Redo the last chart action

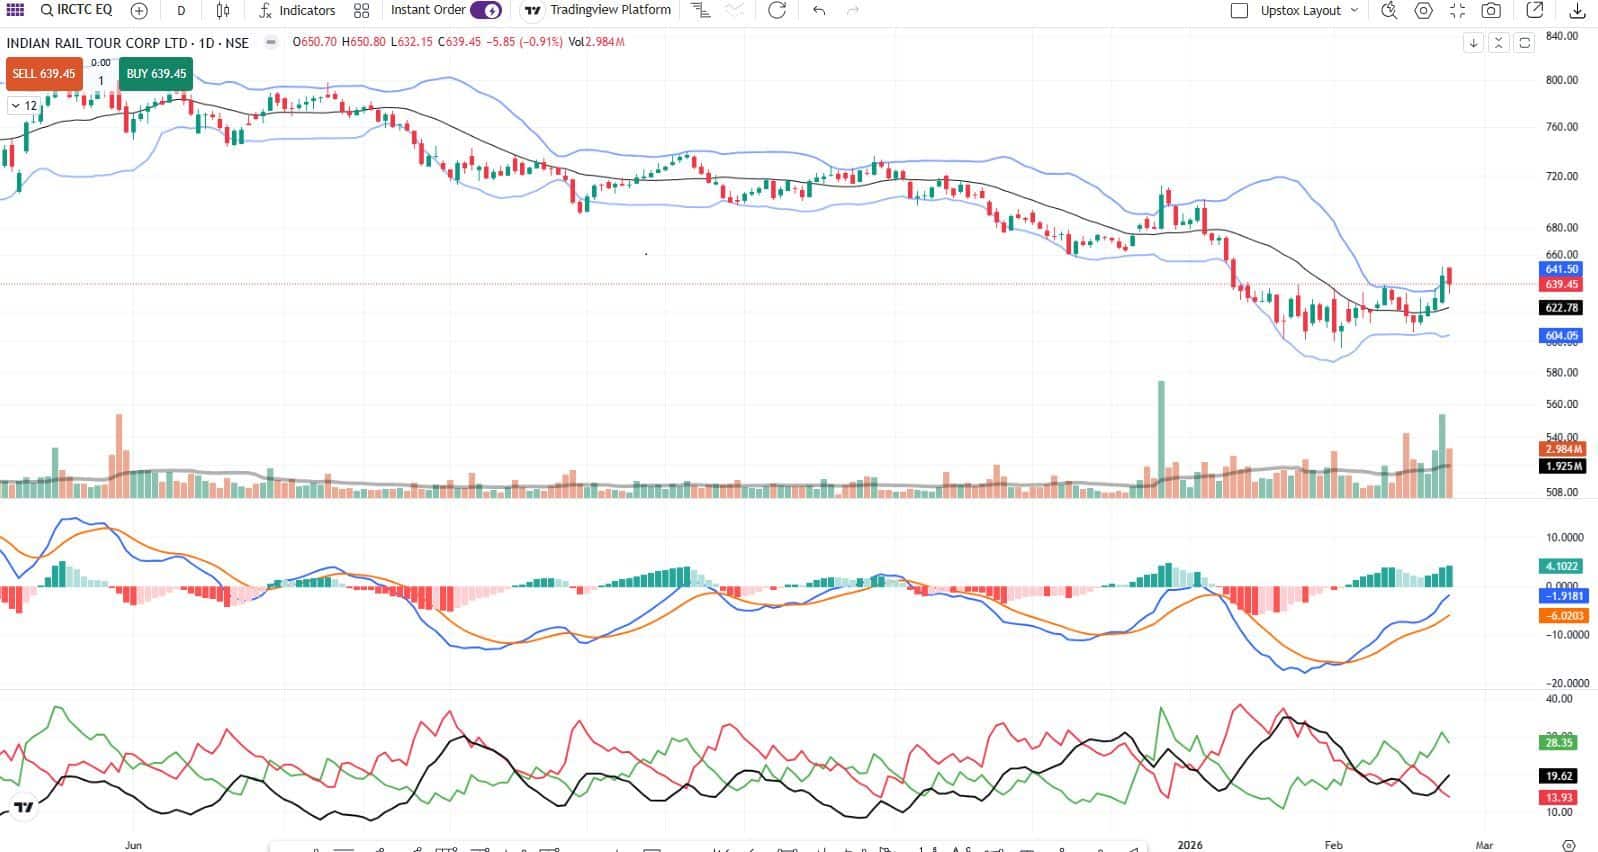[x=853, y=10]
